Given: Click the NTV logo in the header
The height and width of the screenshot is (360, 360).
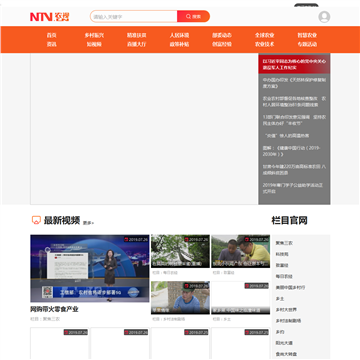Looking at the screenshot, I should click(50, 17).
